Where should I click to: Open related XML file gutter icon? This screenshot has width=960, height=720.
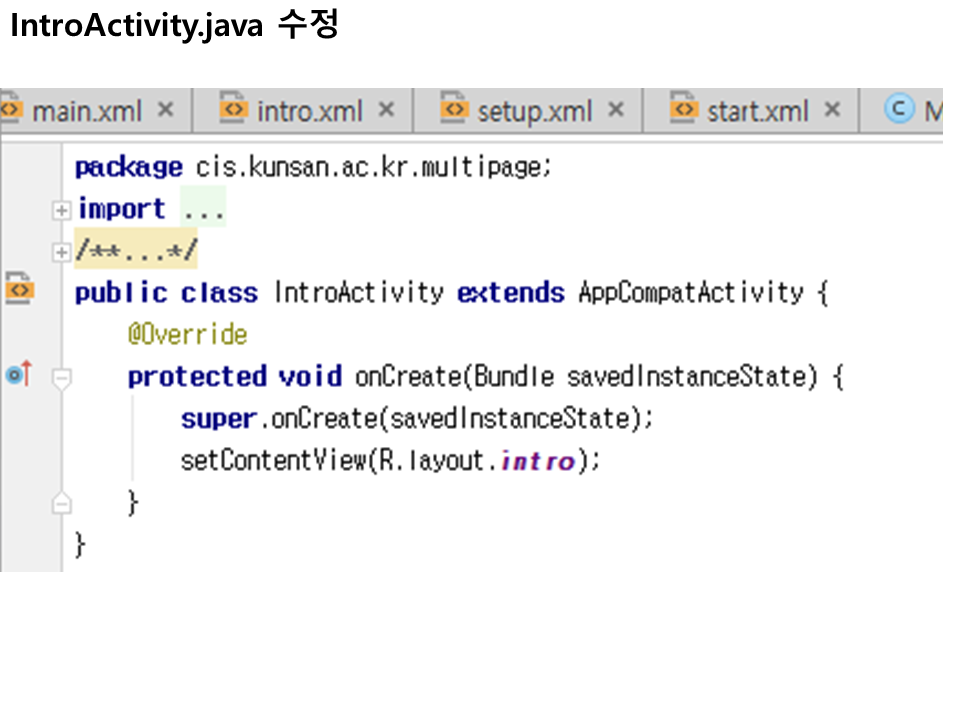point(19,291)
